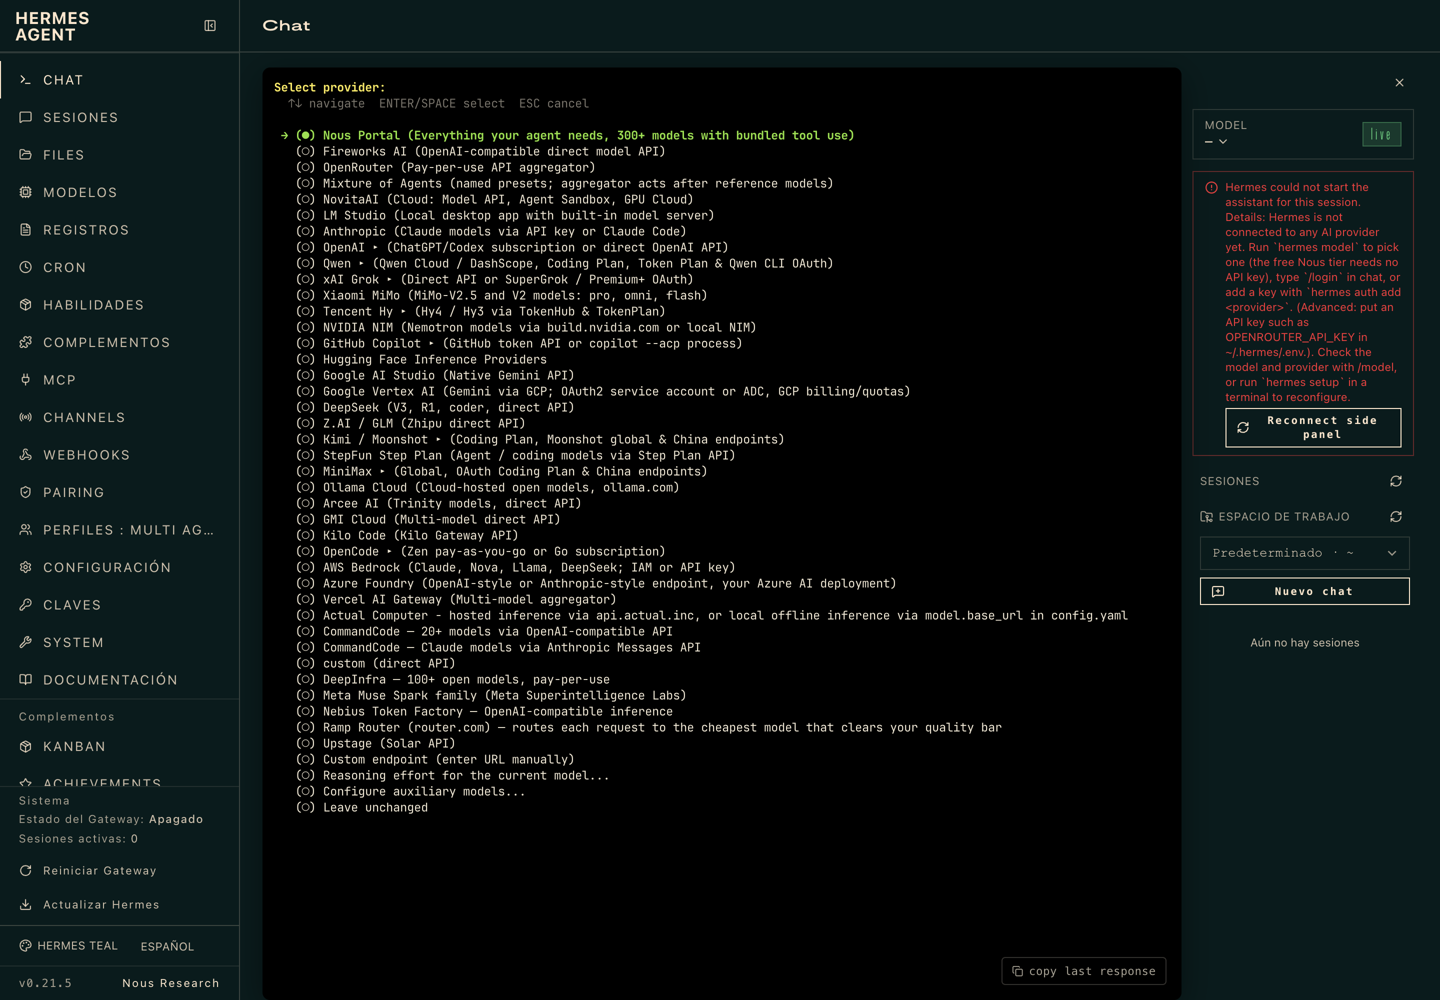Click the Webhooks icon
Viewport: 1440px width, 1000px height.
26,455
